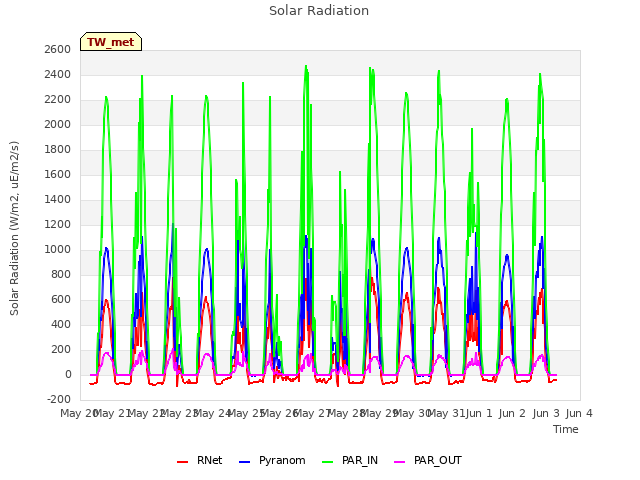This screenshot has width=640, height=480.
Task: Click the 800 y-axis tick label
Action: [61, 275]
